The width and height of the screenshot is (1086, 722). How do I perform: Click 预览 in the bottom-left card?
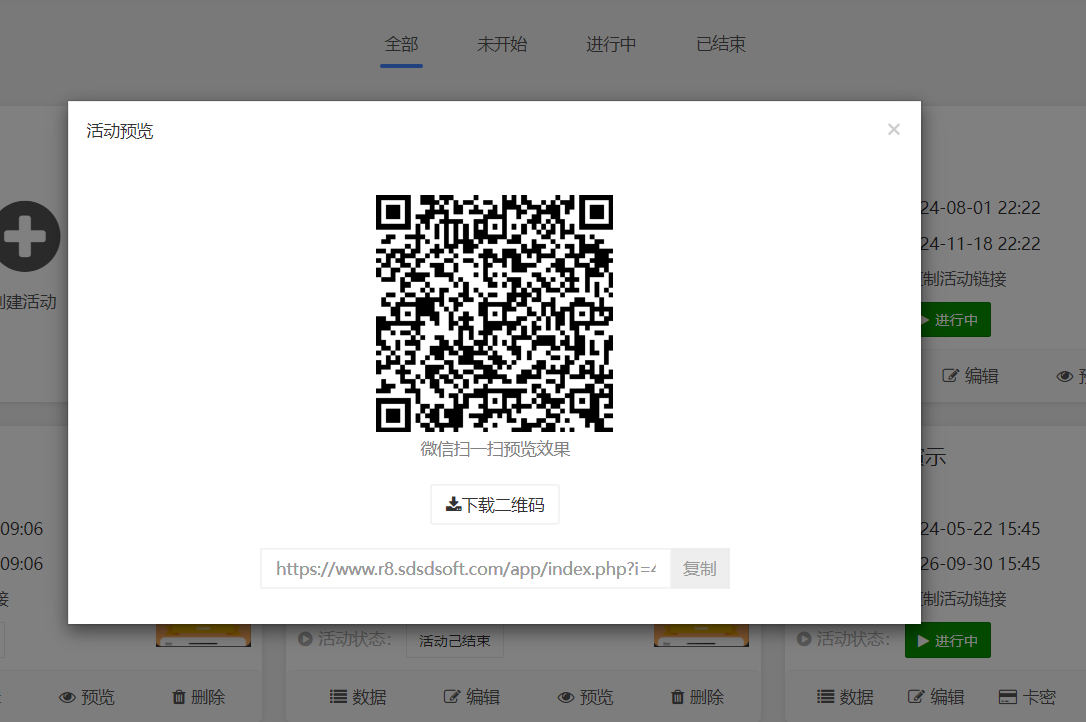pos(87,696)
